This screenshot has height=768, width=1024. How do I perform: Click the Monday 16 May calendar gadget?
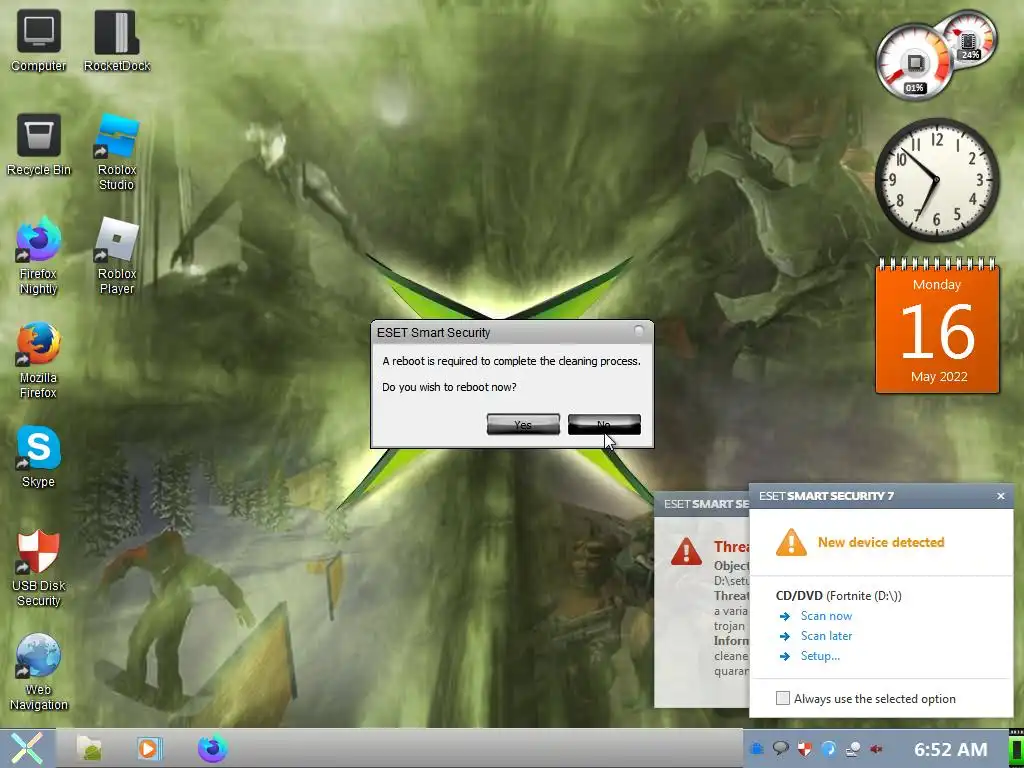[937, 326]
